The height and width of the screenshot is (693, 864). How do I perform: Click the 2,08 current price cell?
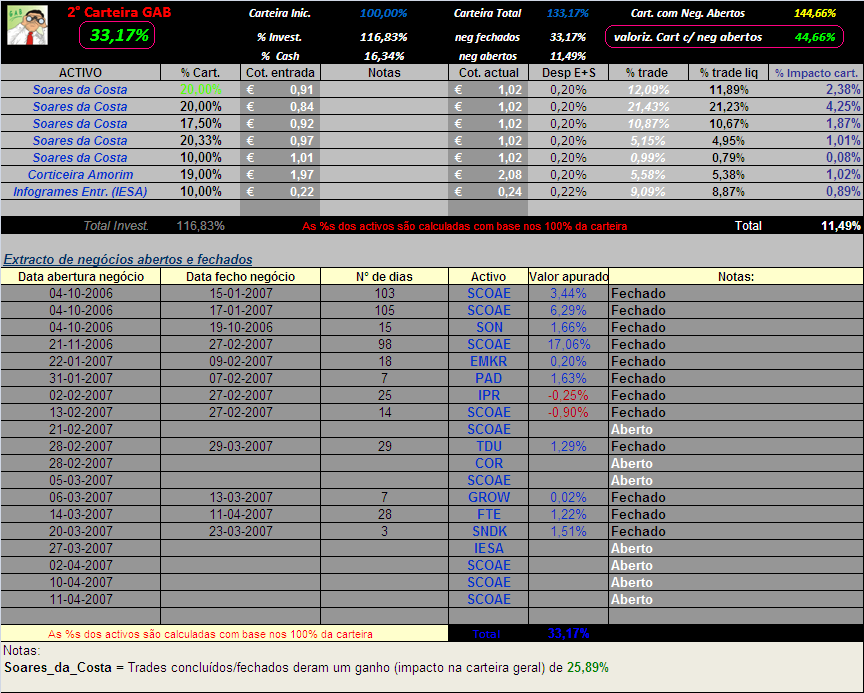coord(489,175)
